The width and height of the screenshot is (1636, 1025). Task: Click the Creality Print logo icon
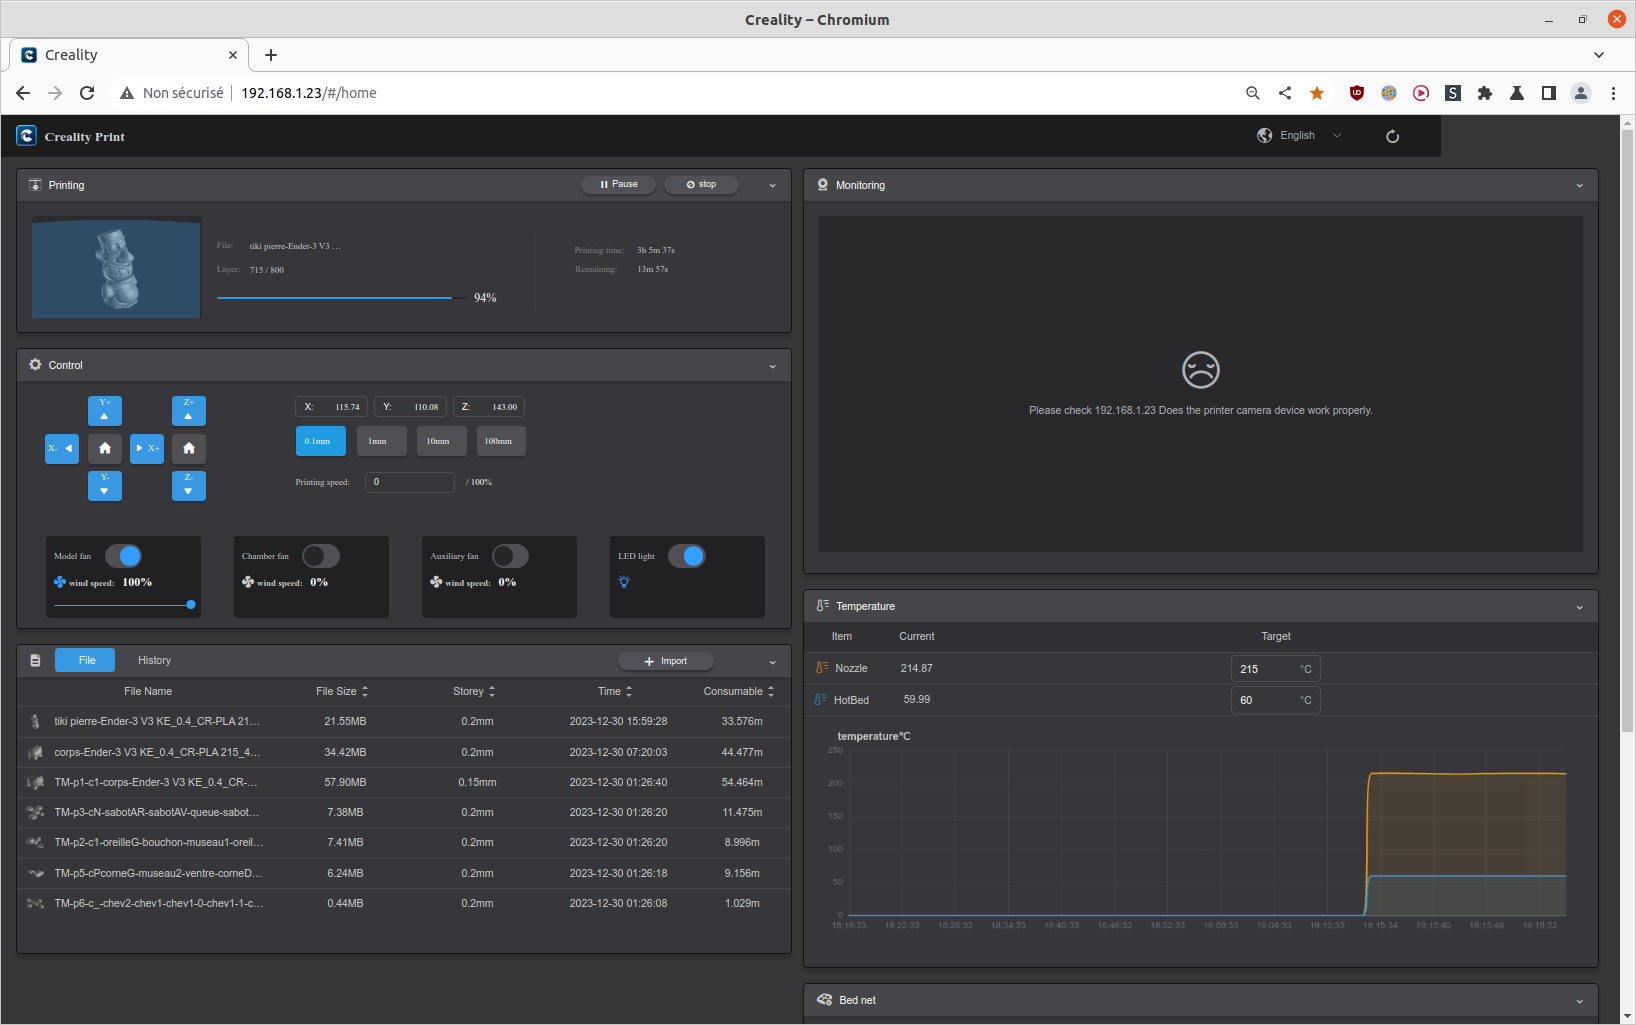pyautogui.click(x=27, y=136)
